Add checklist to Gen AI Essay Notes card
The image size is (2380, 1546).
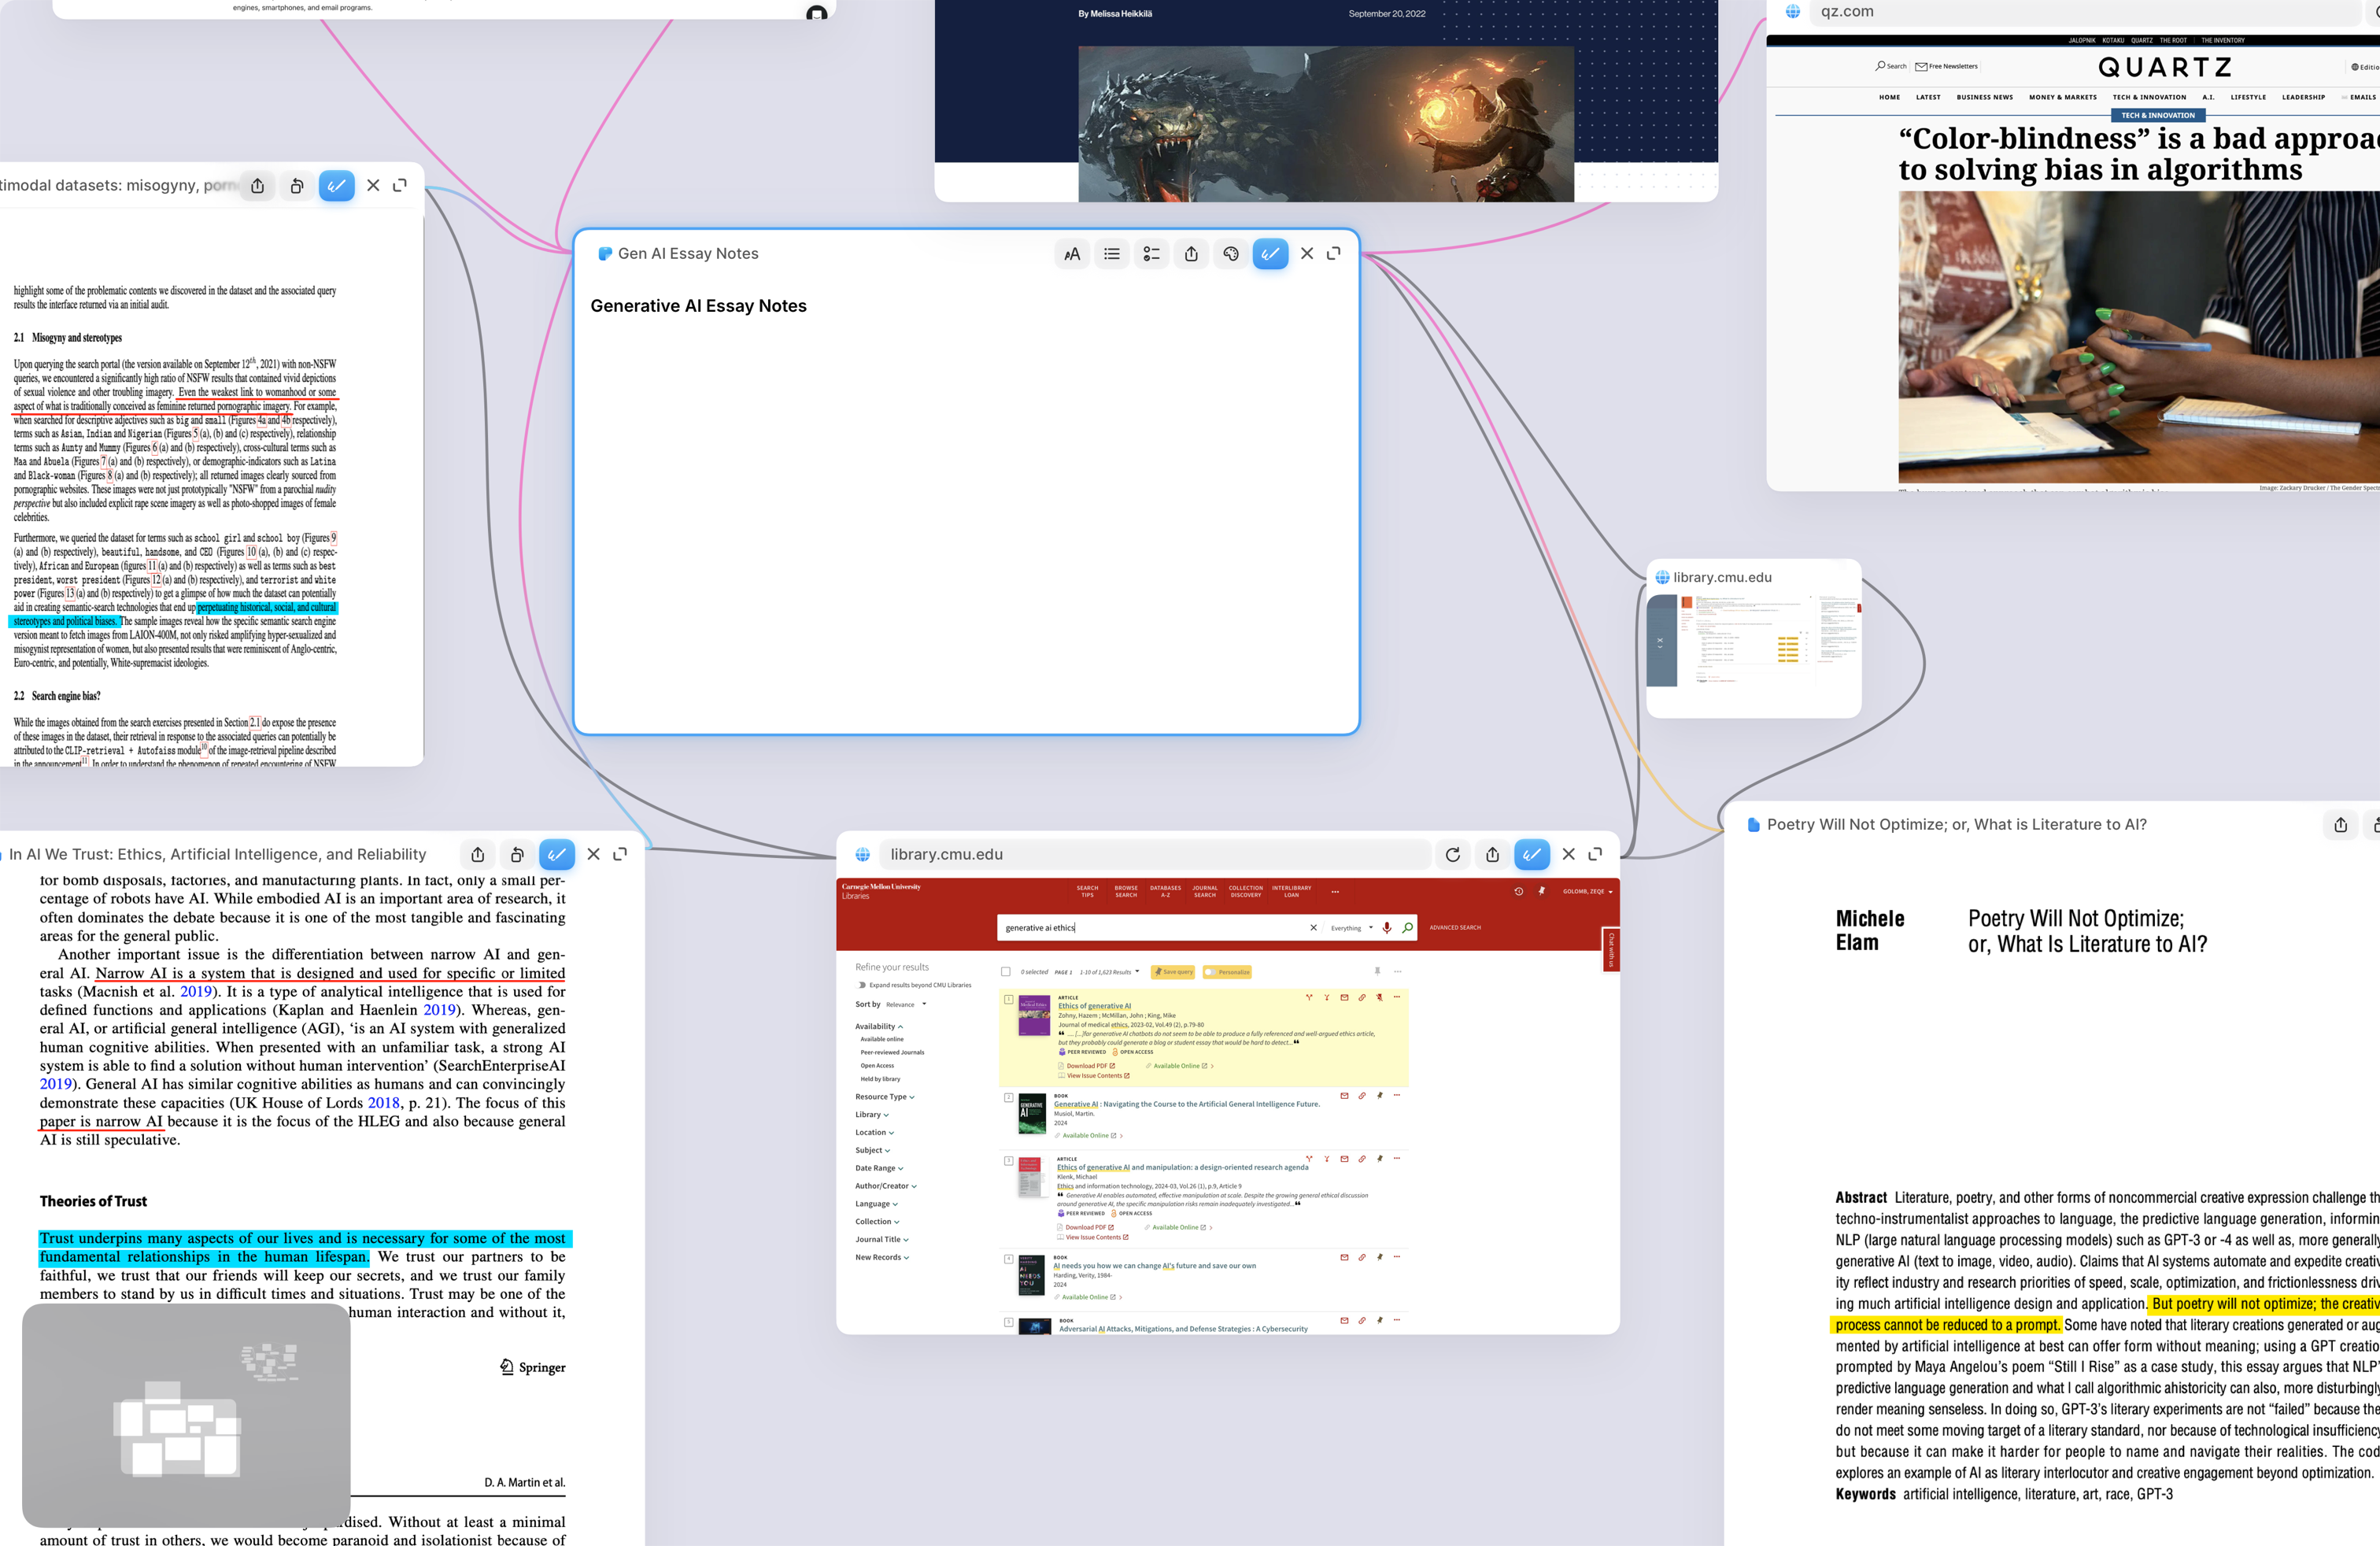tap(1151, 254)
